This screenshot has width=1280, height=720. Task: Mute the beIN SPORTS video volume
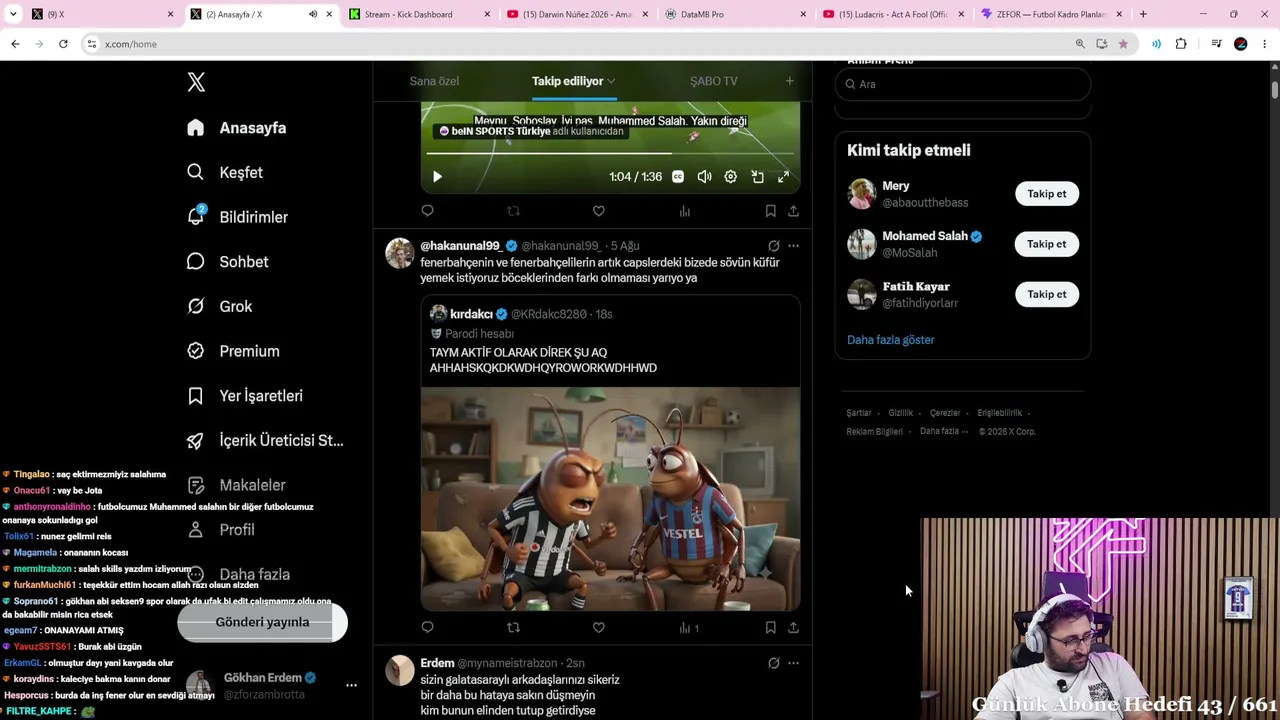704,177
